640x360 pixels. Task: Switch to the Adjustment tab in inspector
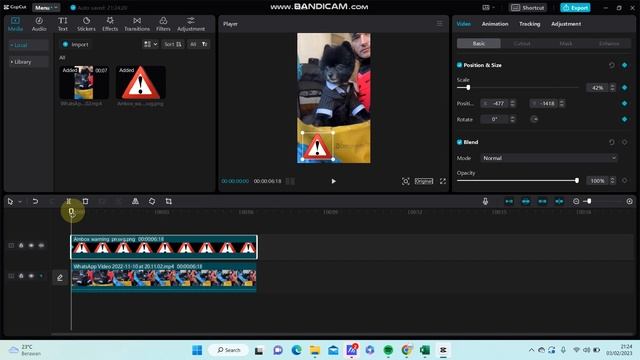coord(566,24)
